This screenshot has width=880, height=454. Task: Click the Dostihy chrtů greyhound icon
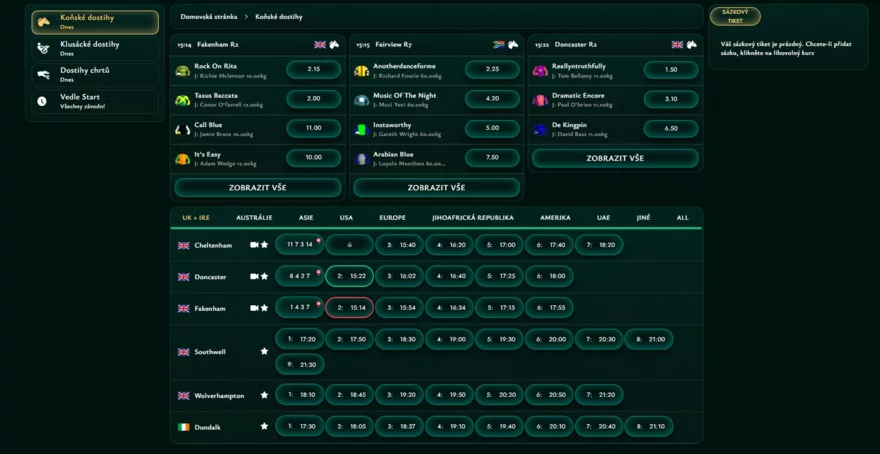pyautogui.click(x=43, y=74)
